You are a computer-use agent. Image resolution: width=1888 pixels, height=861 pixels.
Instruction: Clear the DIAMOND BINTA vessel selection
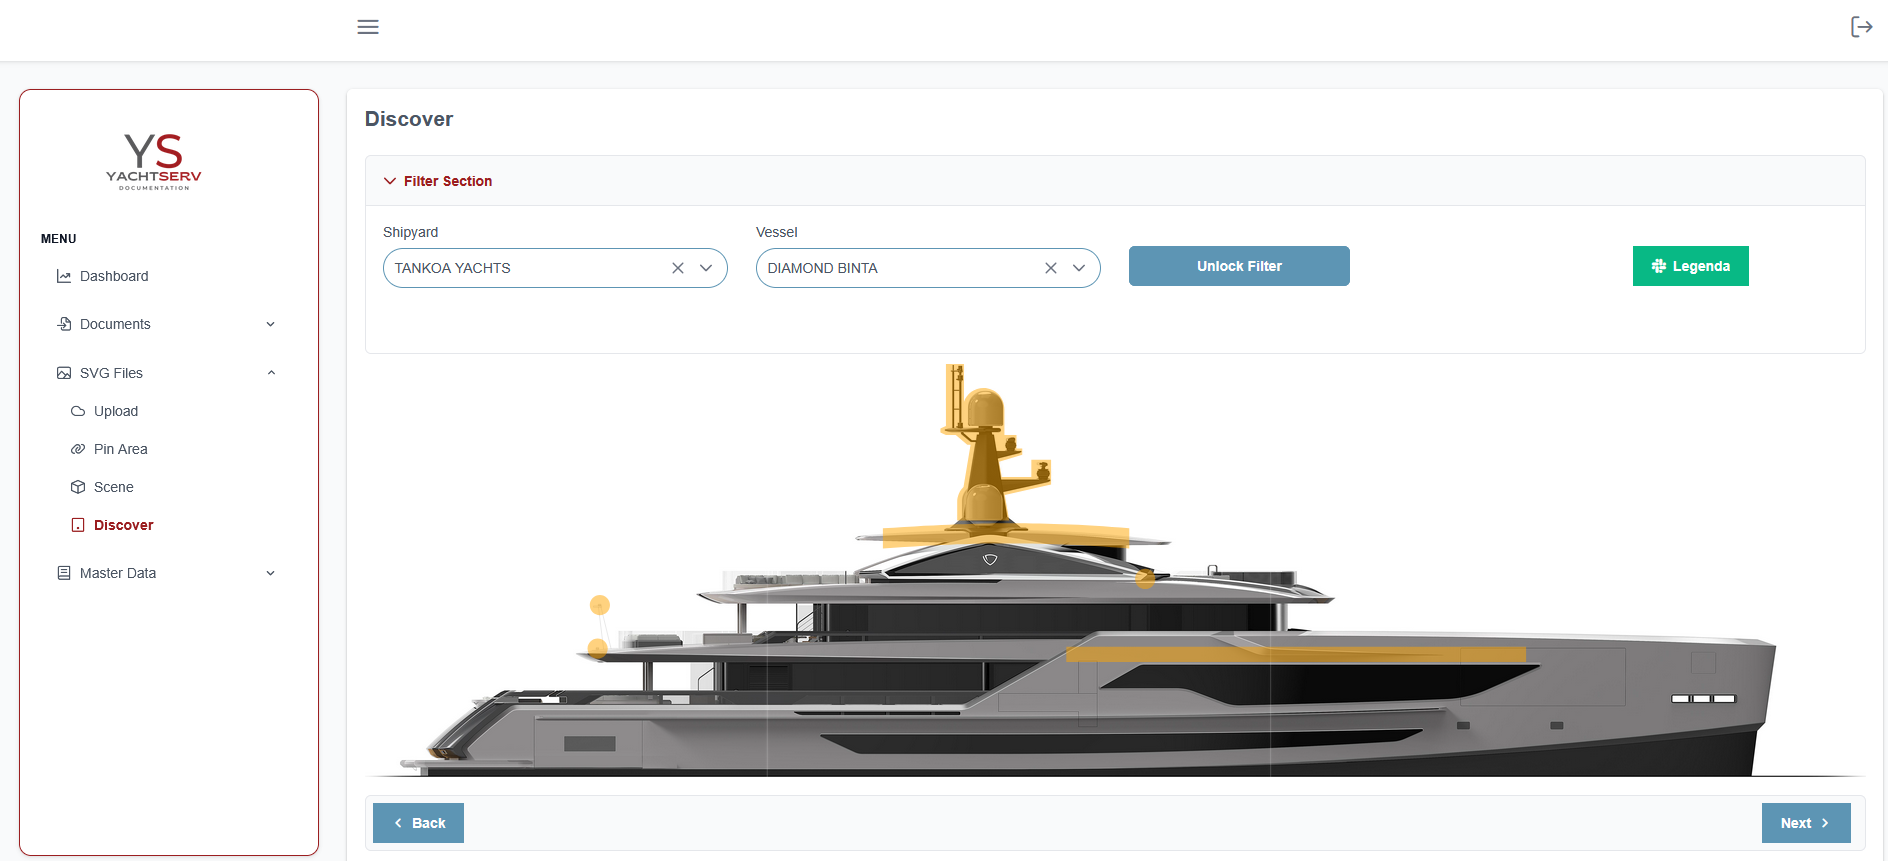tap(1051, 268)
